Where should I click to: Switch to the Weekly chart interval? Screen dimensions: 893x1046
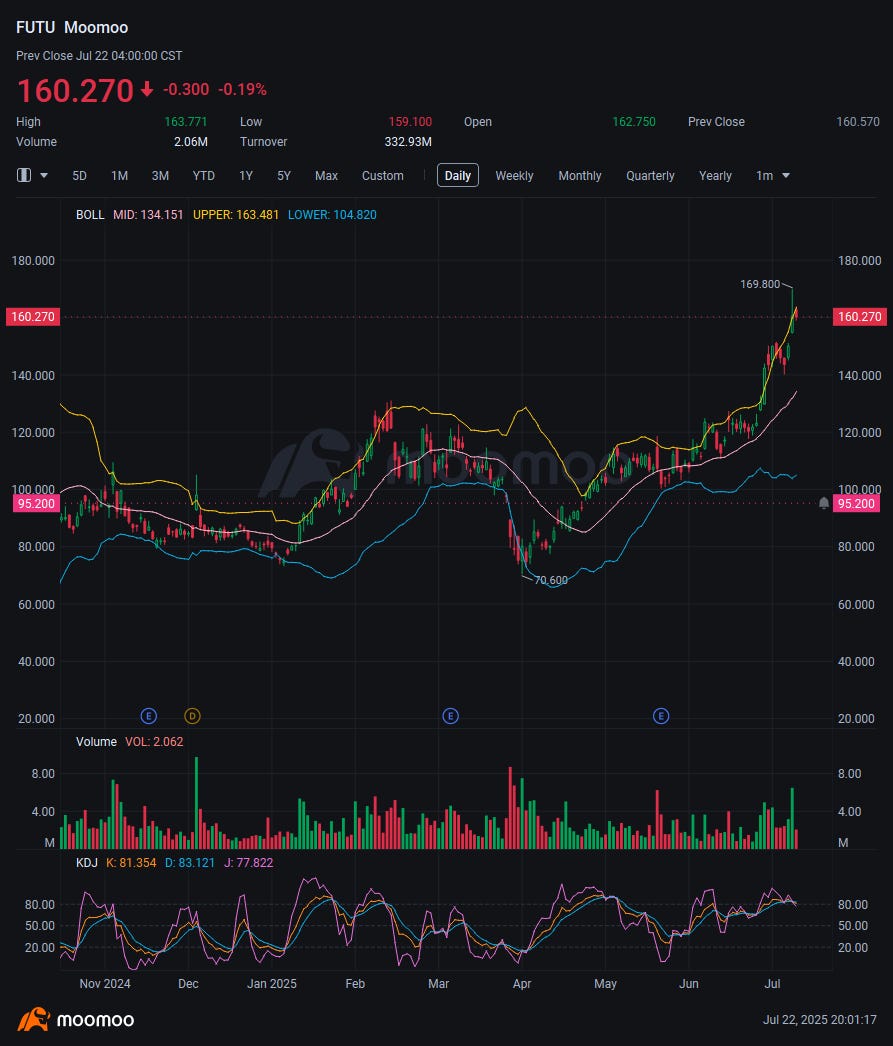coord(514,175)
